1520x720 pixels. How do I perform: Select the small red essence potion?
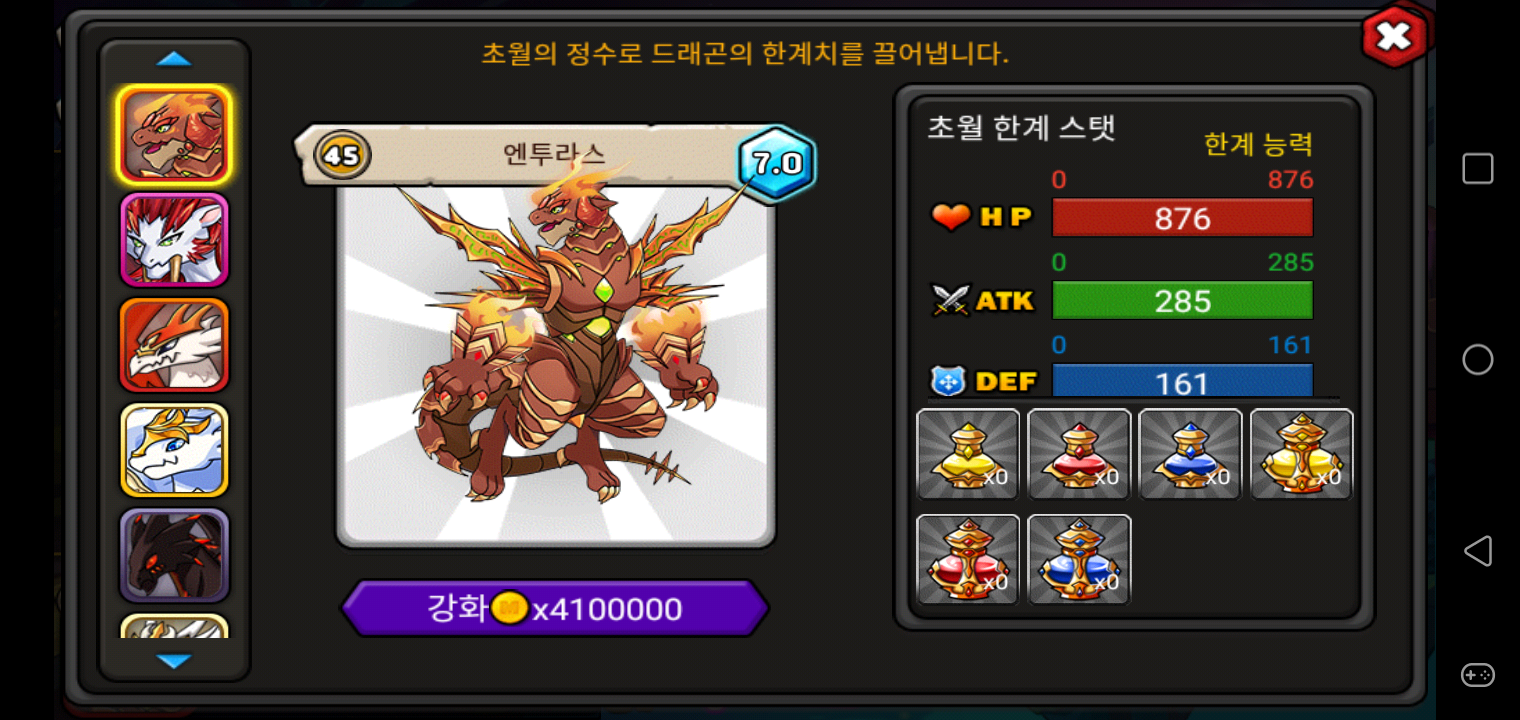click(1079, 454)
